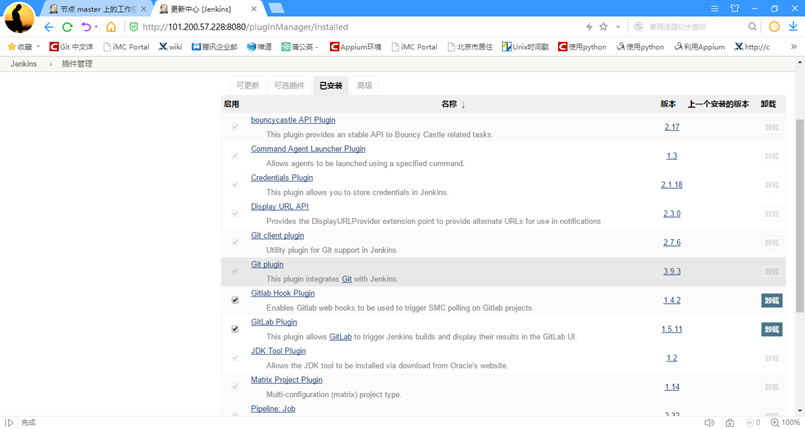
Task: Focus the browser search box
Action: tap(696, 27)
